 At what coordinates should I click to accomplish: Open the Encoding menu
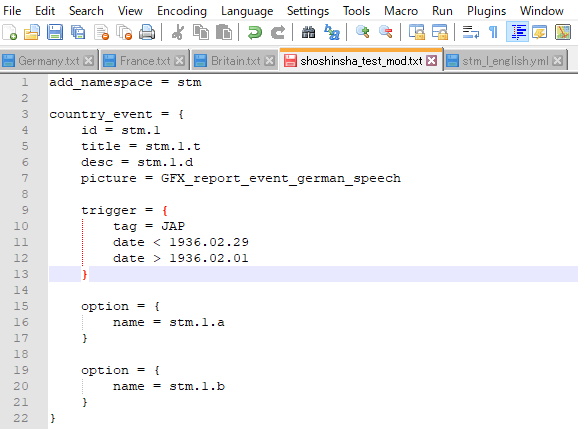coord(182,11)
